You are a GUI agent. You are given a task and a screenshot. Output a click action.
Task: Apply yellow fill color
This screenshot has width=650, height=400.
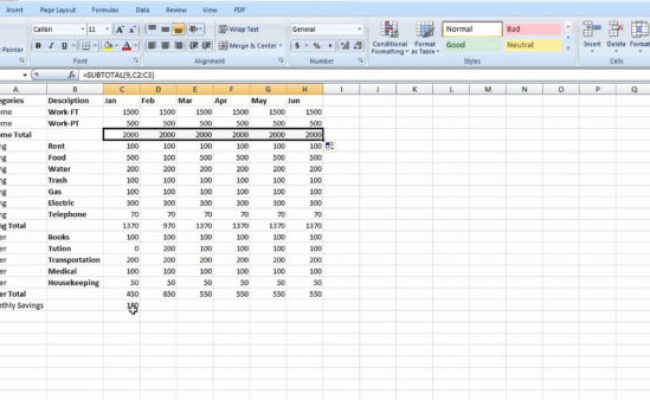click(108, 46)
